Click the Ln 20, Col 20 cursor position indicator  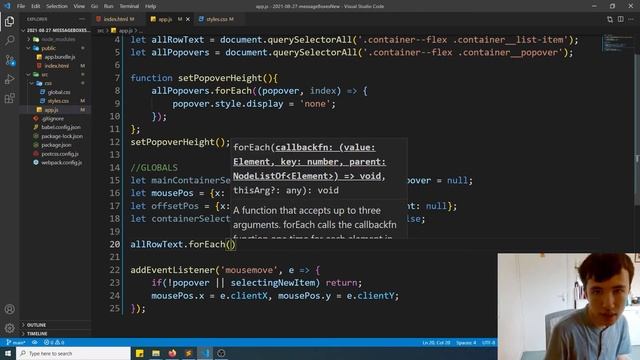point(436,342)
